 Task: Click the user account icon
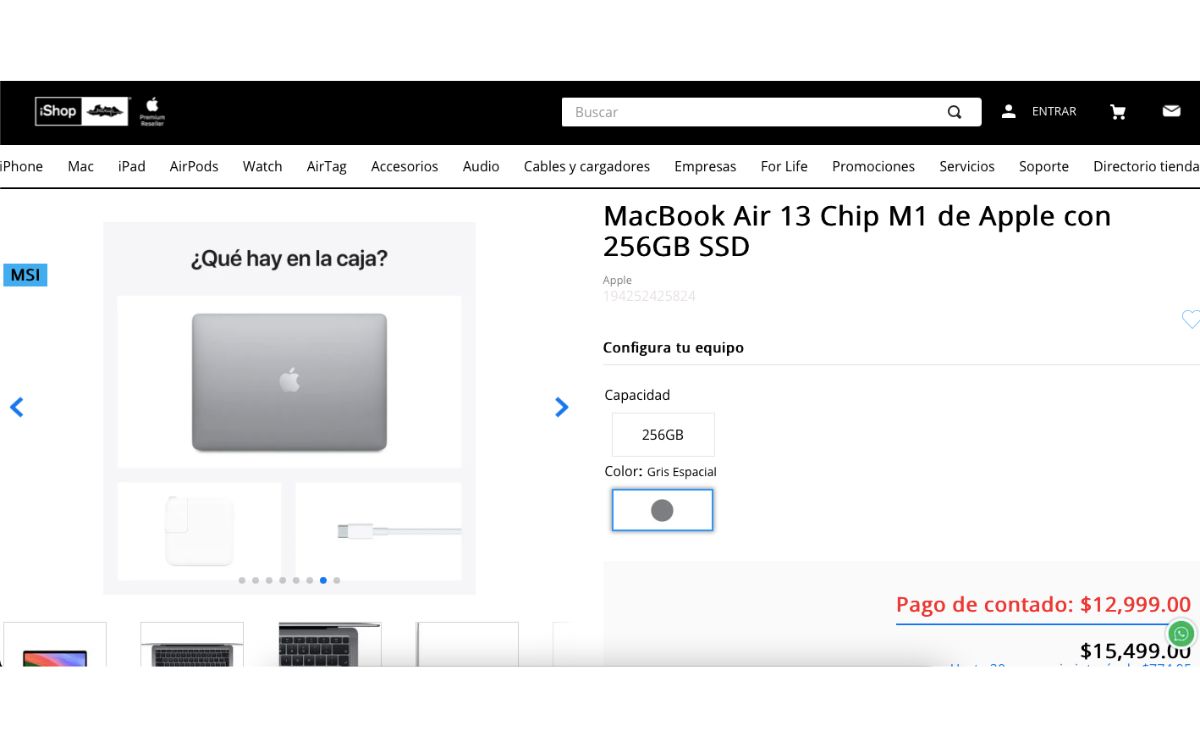(1009, 111)
